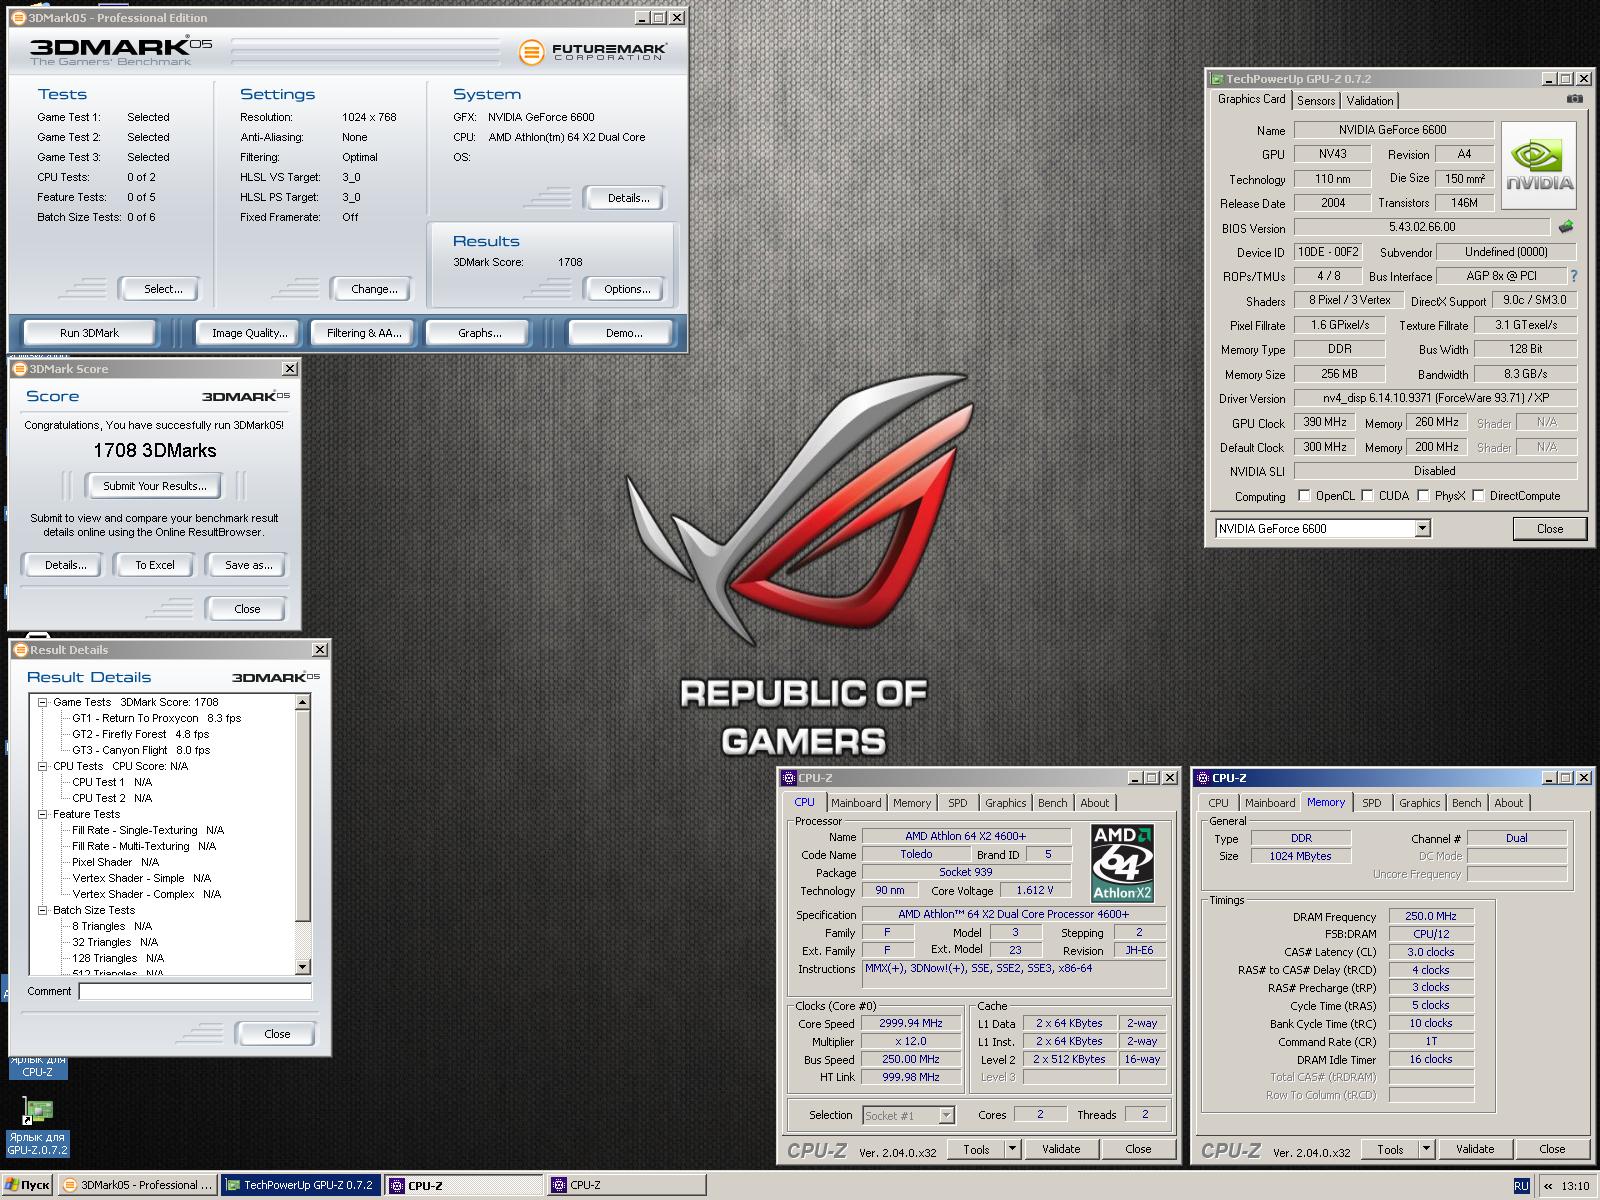Click Graphs... button
The height and width of the screenshot is (1200, 1600).
[480, 333]
